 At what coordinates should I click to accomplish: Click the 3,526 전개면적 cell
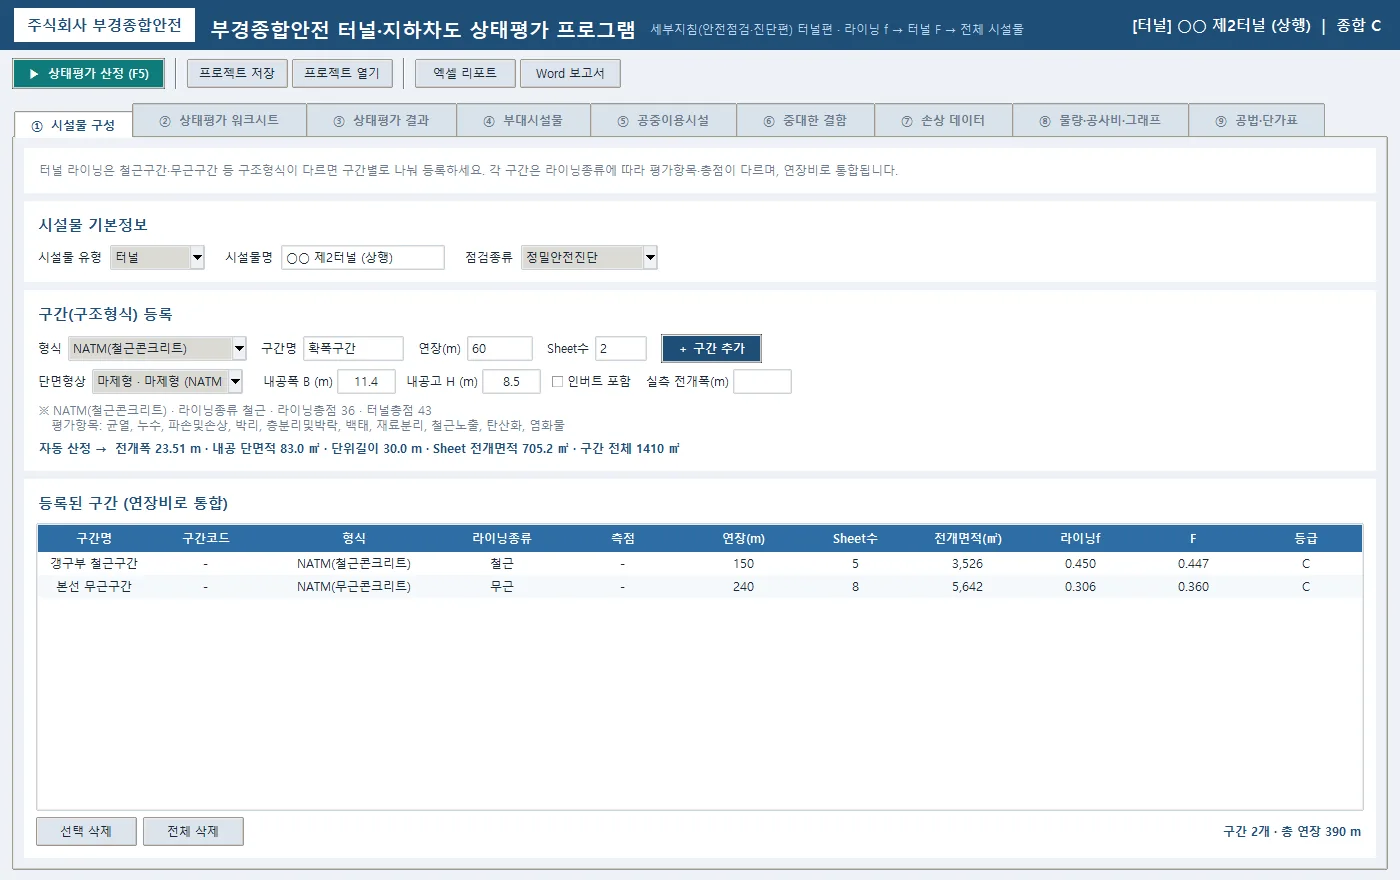(968, 564)
